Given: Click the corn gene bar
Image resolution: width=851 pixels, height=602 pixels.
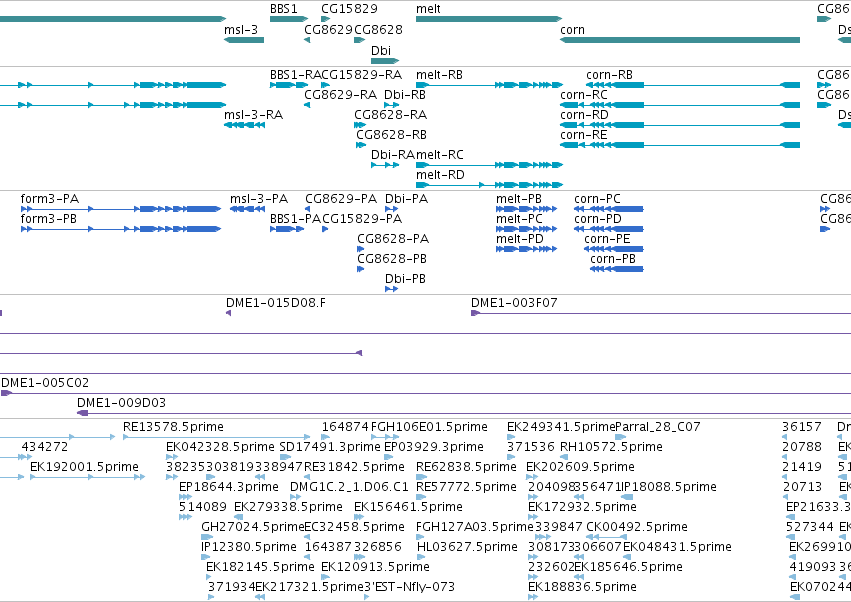Looking at the screenshot, I should point(680,40).
